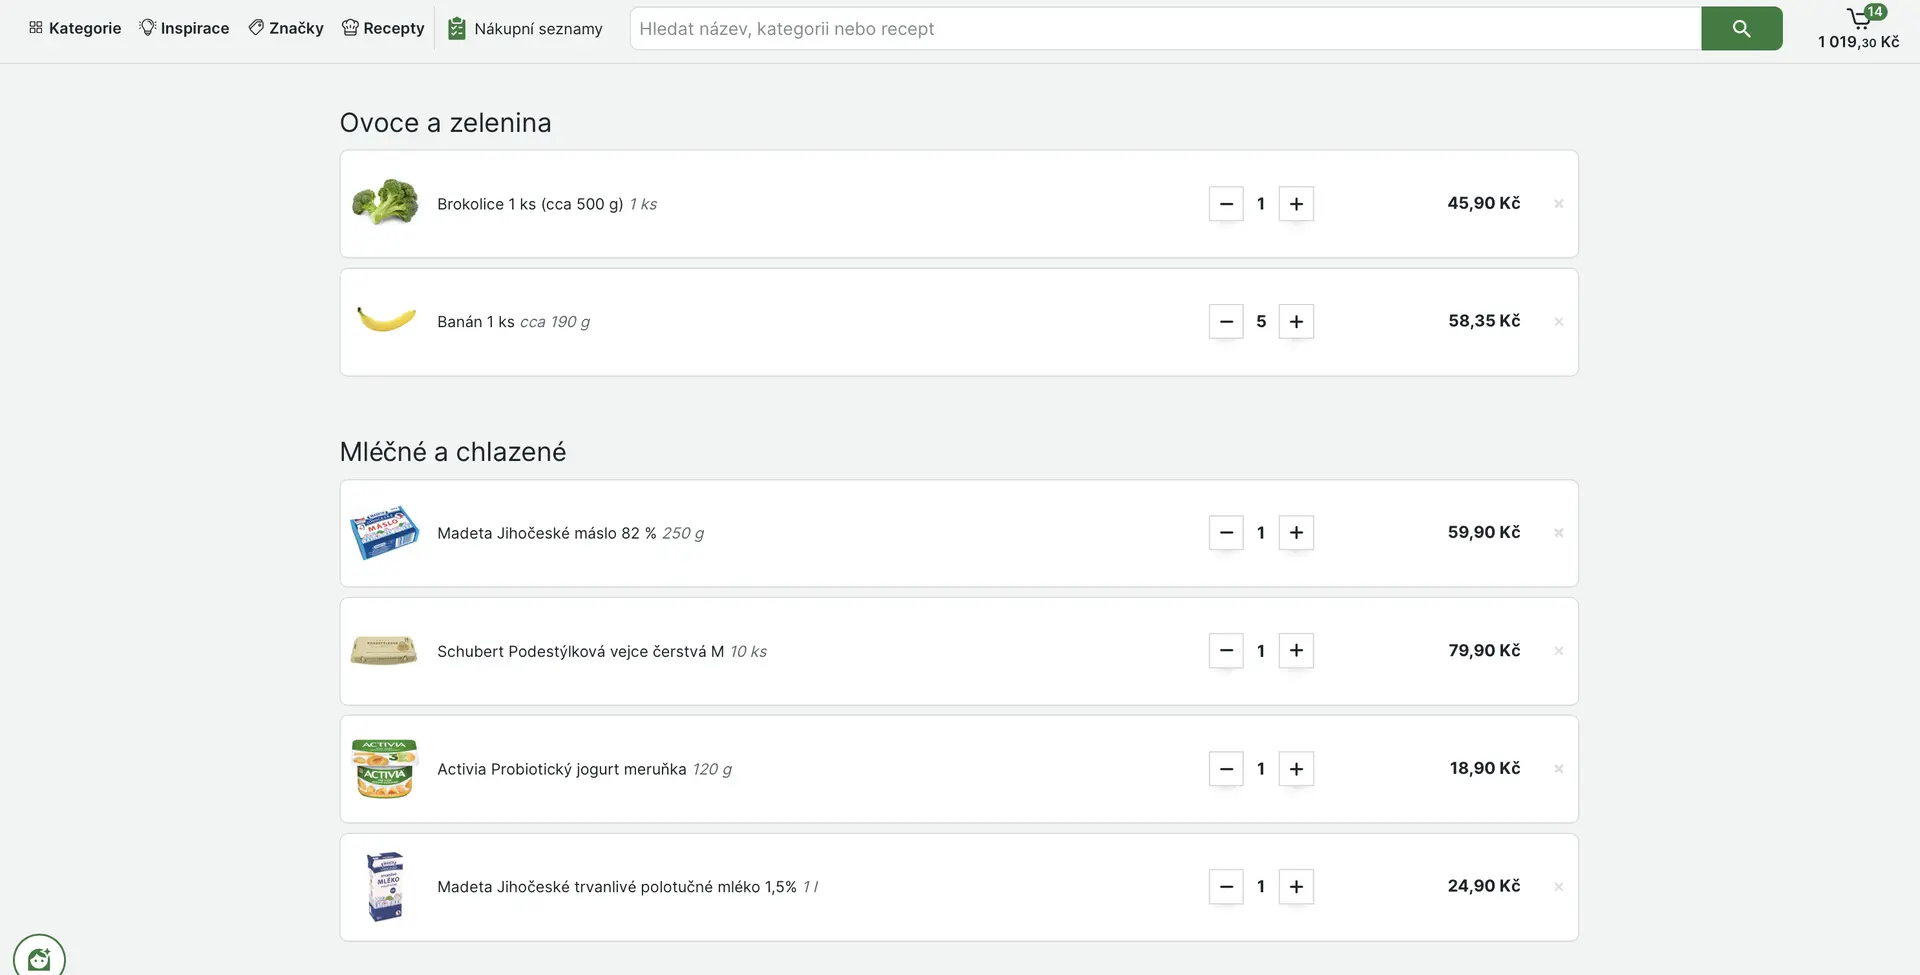Image resolution: width=1920 pixels, height=975 pixels.
Task: Click the product search input field
Action: click(1166, 28)
